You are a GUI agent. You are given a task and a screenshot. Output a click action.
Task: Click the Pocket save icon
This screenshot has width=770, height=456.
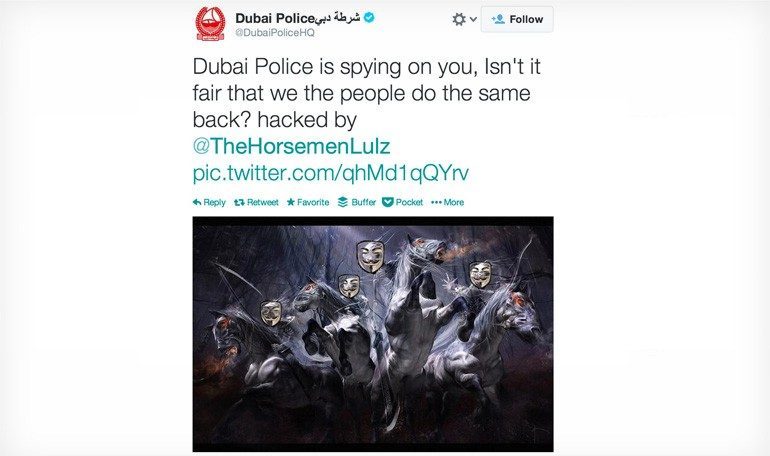387,202
